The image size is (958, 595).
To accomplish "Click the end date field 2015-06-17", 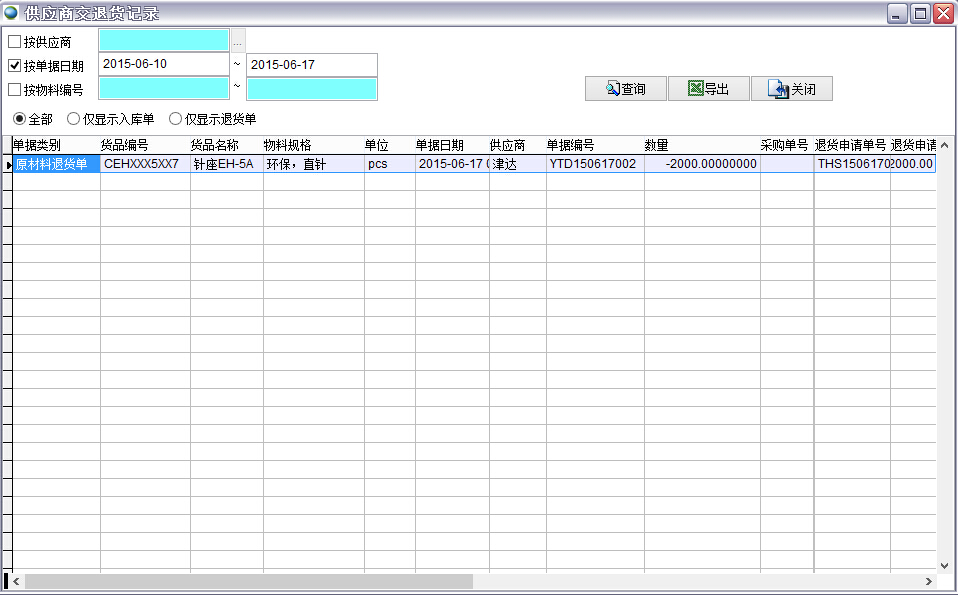I will (311, 65).
